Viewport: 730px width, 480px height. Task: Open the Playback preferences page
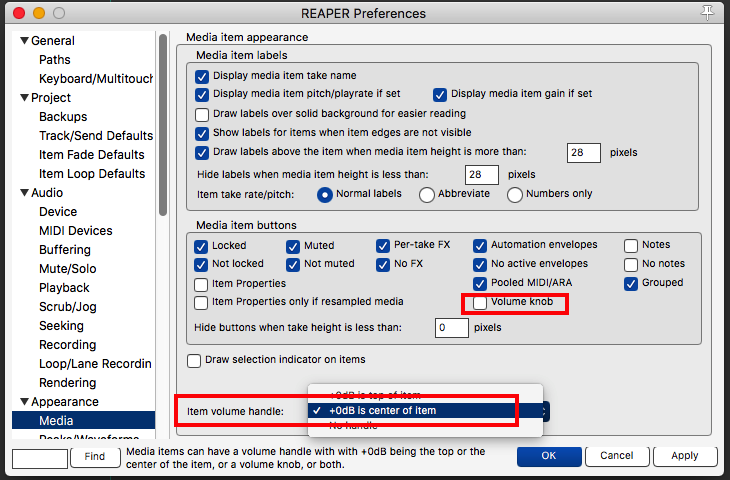click(x=64, y=288)
